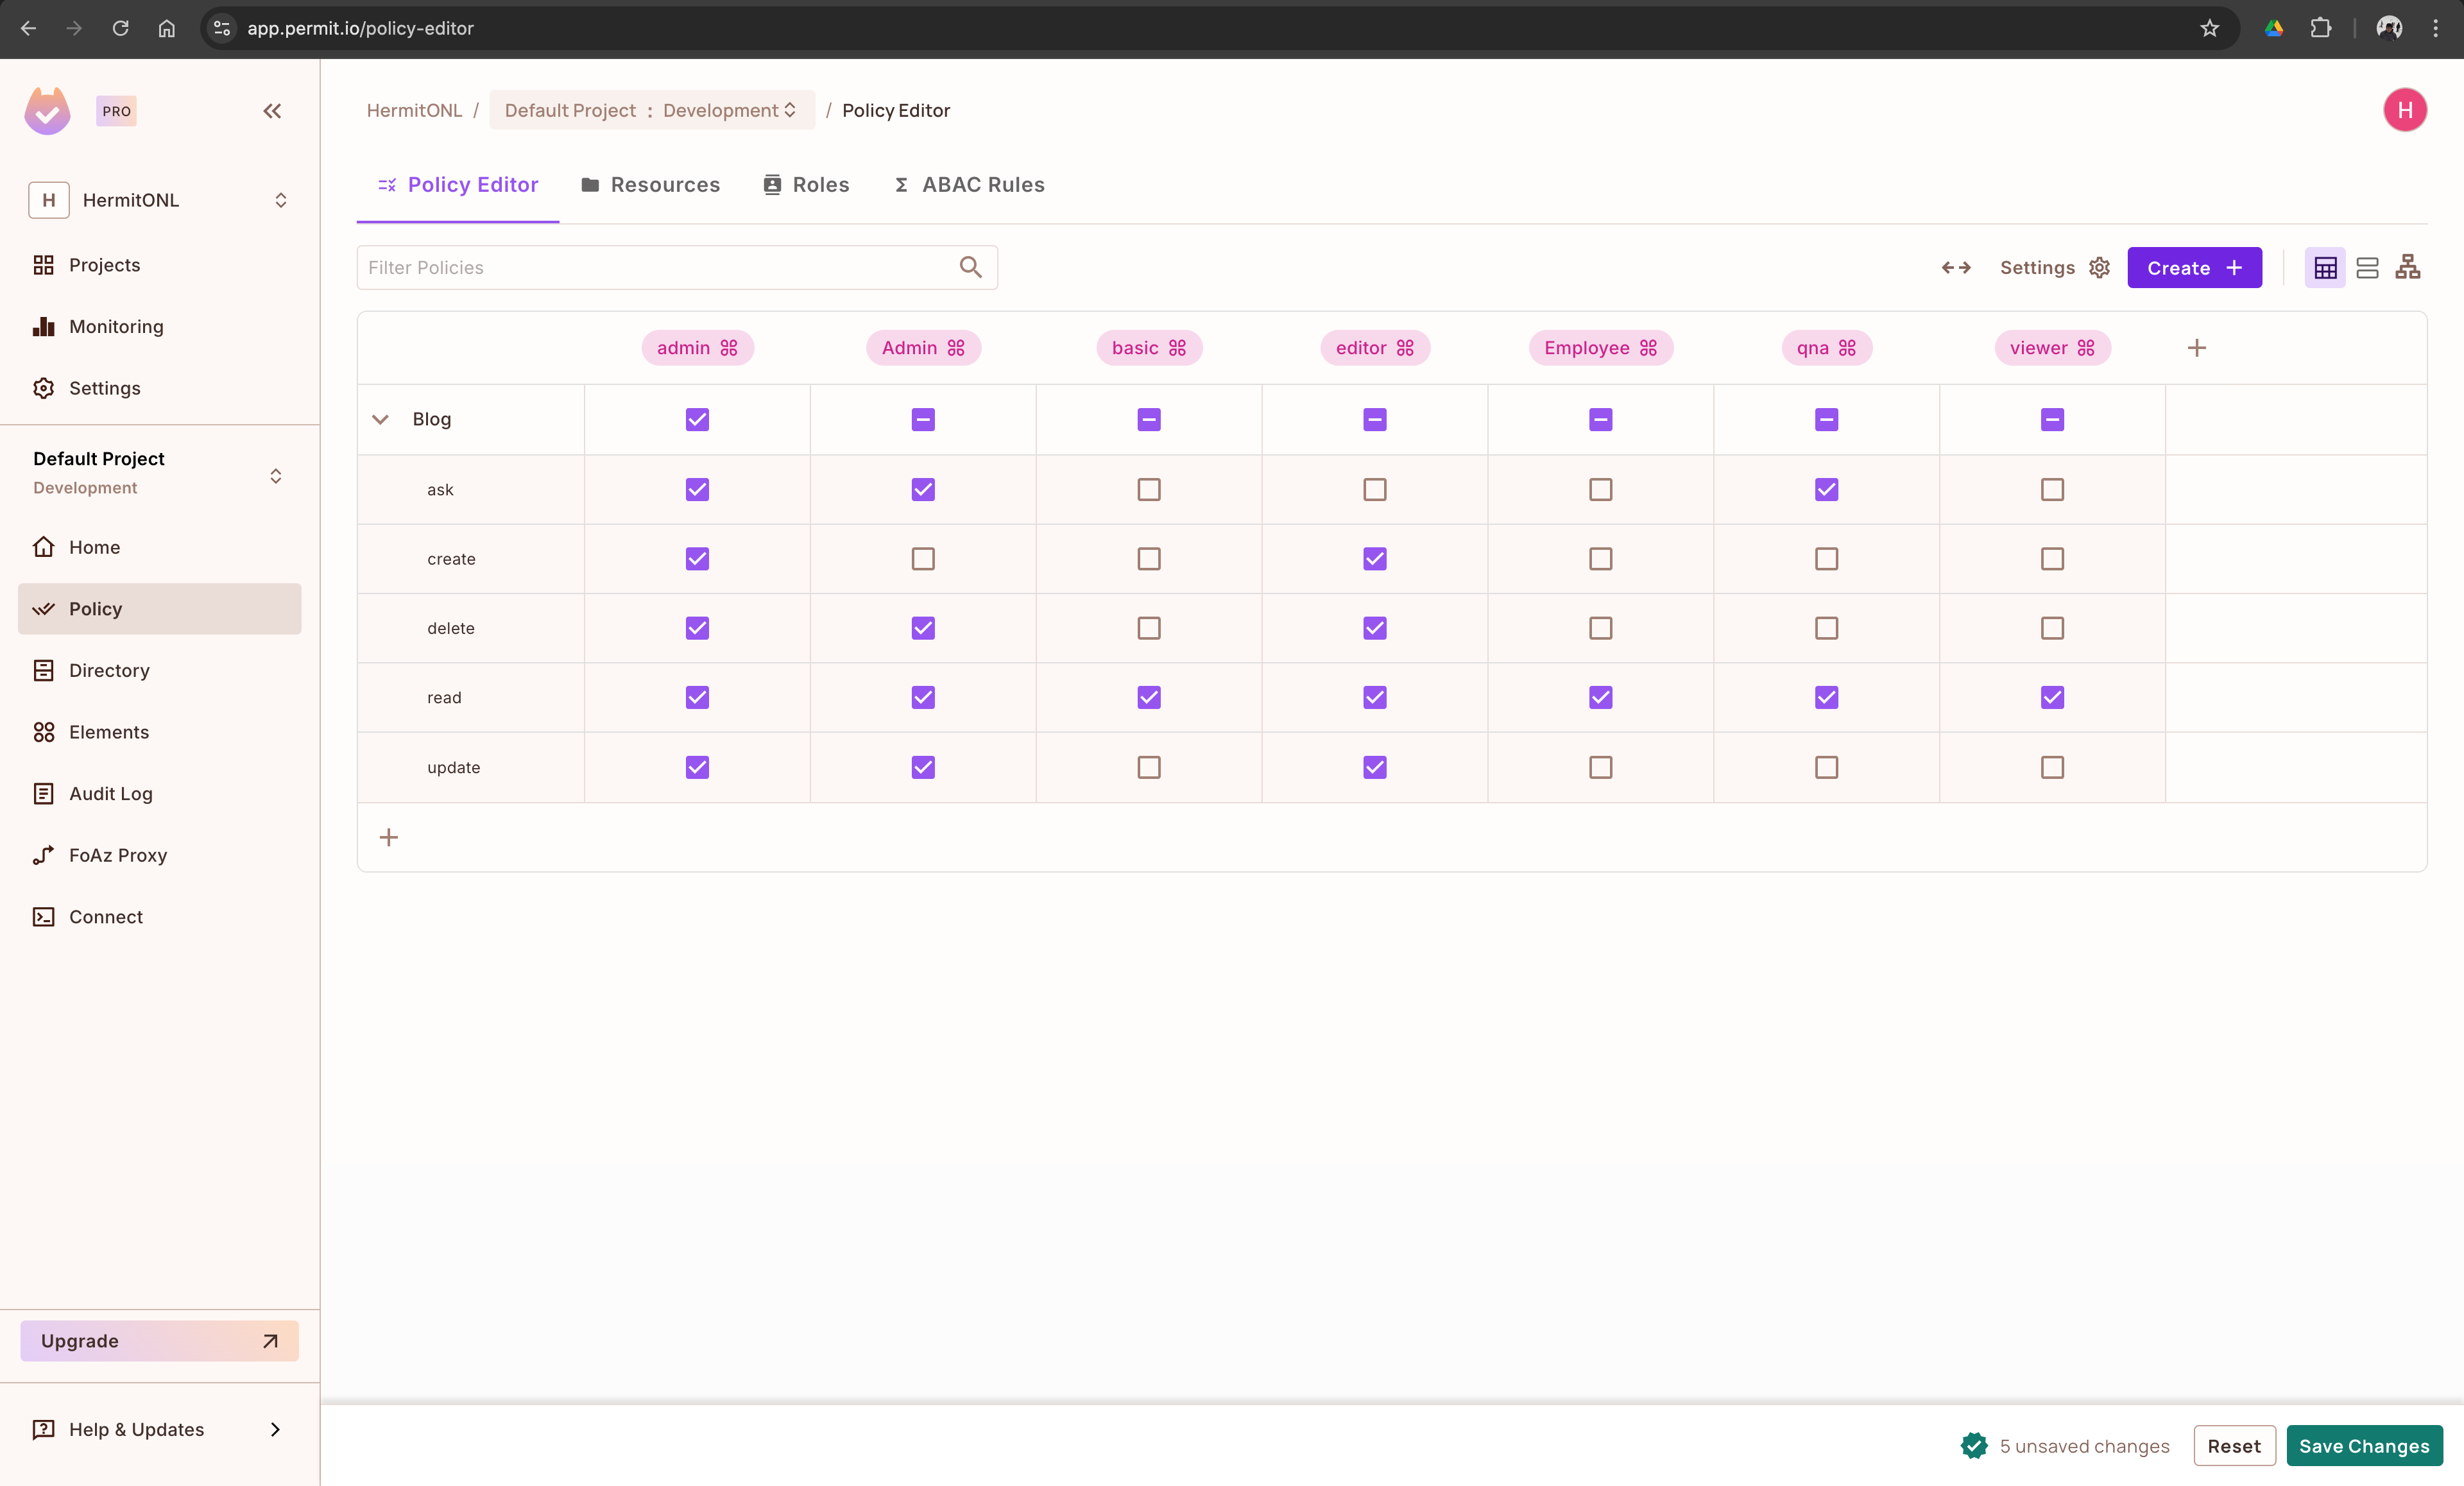Click the basic role tag

(1149, 348)
